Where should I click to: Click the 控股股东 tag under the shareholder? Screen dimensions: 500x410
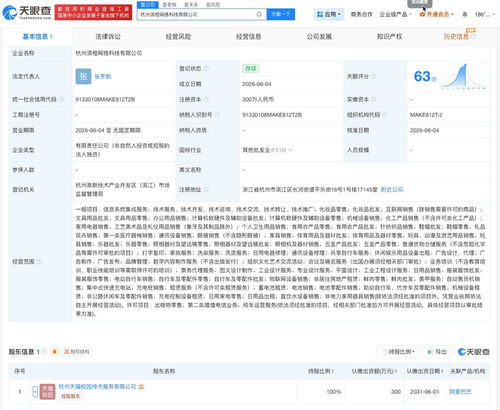(x=71, y=396)
